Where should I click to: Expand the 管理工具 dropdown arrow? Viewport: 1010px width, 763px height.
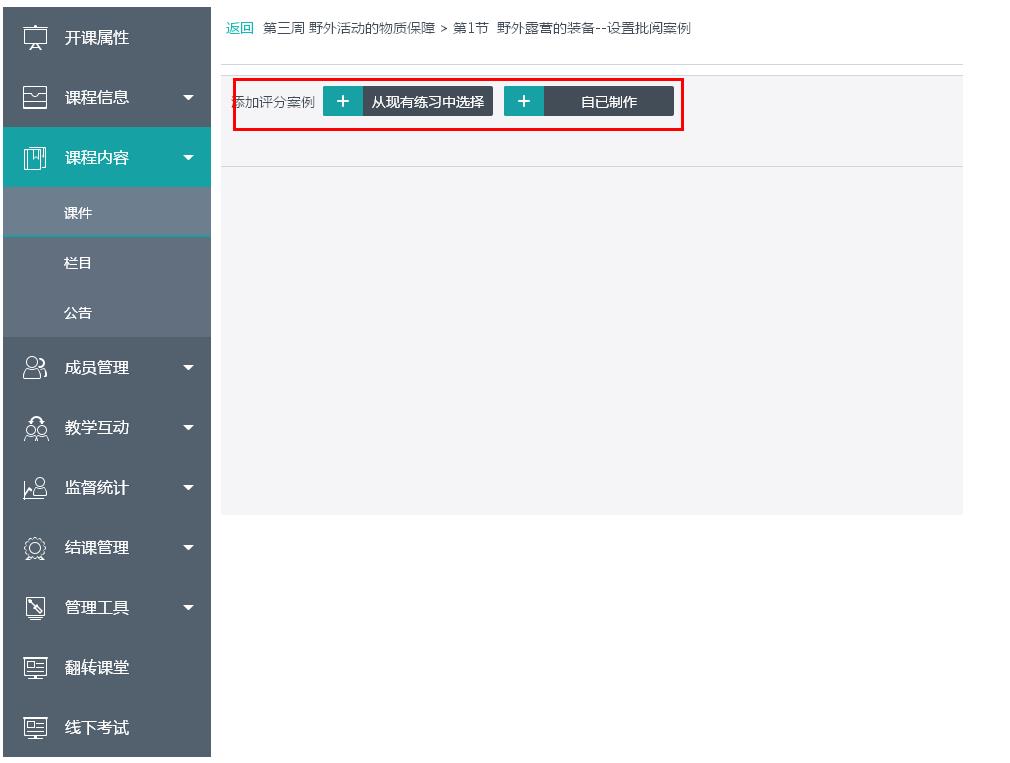pos(188,608)
